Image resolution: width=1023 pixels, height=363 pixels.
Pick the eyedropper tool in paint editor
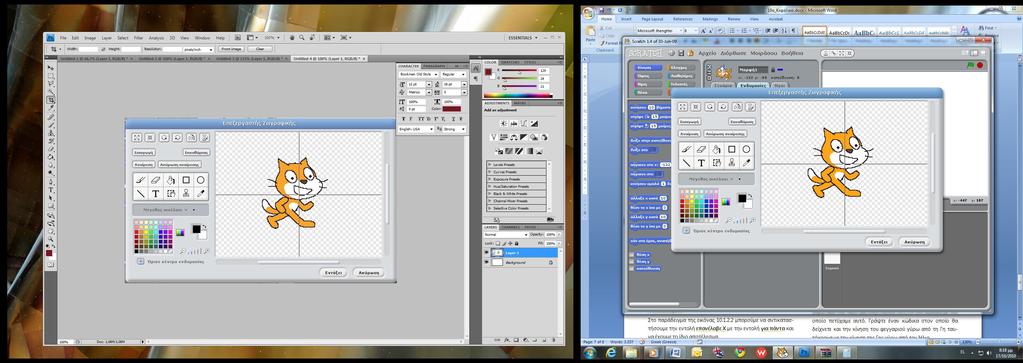click(x=746, y=163)
